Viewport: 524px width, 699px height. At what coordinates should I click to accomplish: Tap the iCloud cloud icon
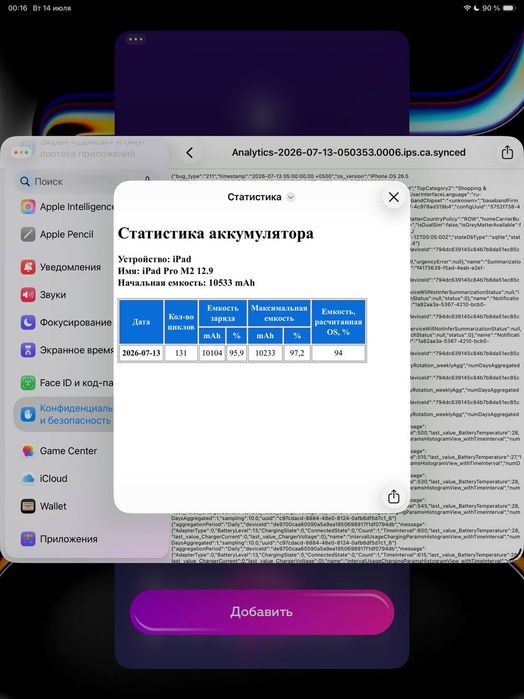pyautogui.click(x=28, y=478)
